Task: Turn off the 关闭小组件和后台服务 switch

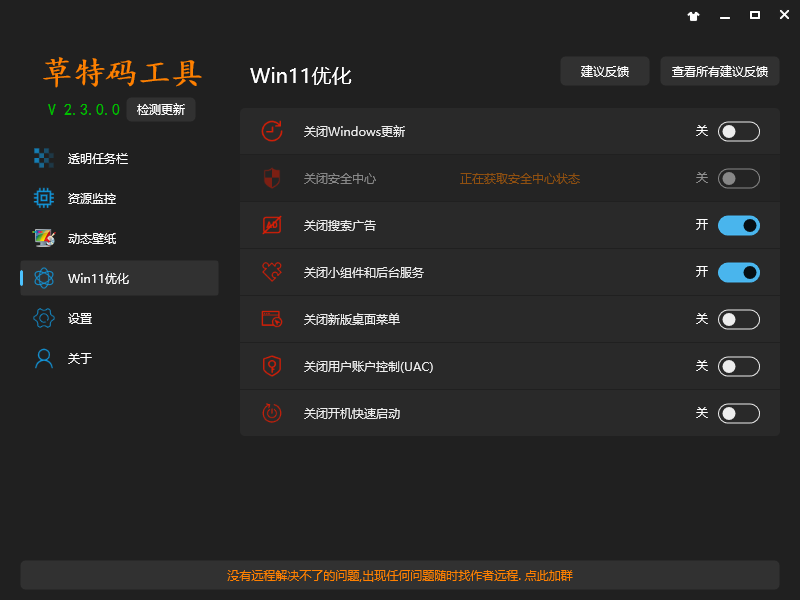Action: click(739, 272)
